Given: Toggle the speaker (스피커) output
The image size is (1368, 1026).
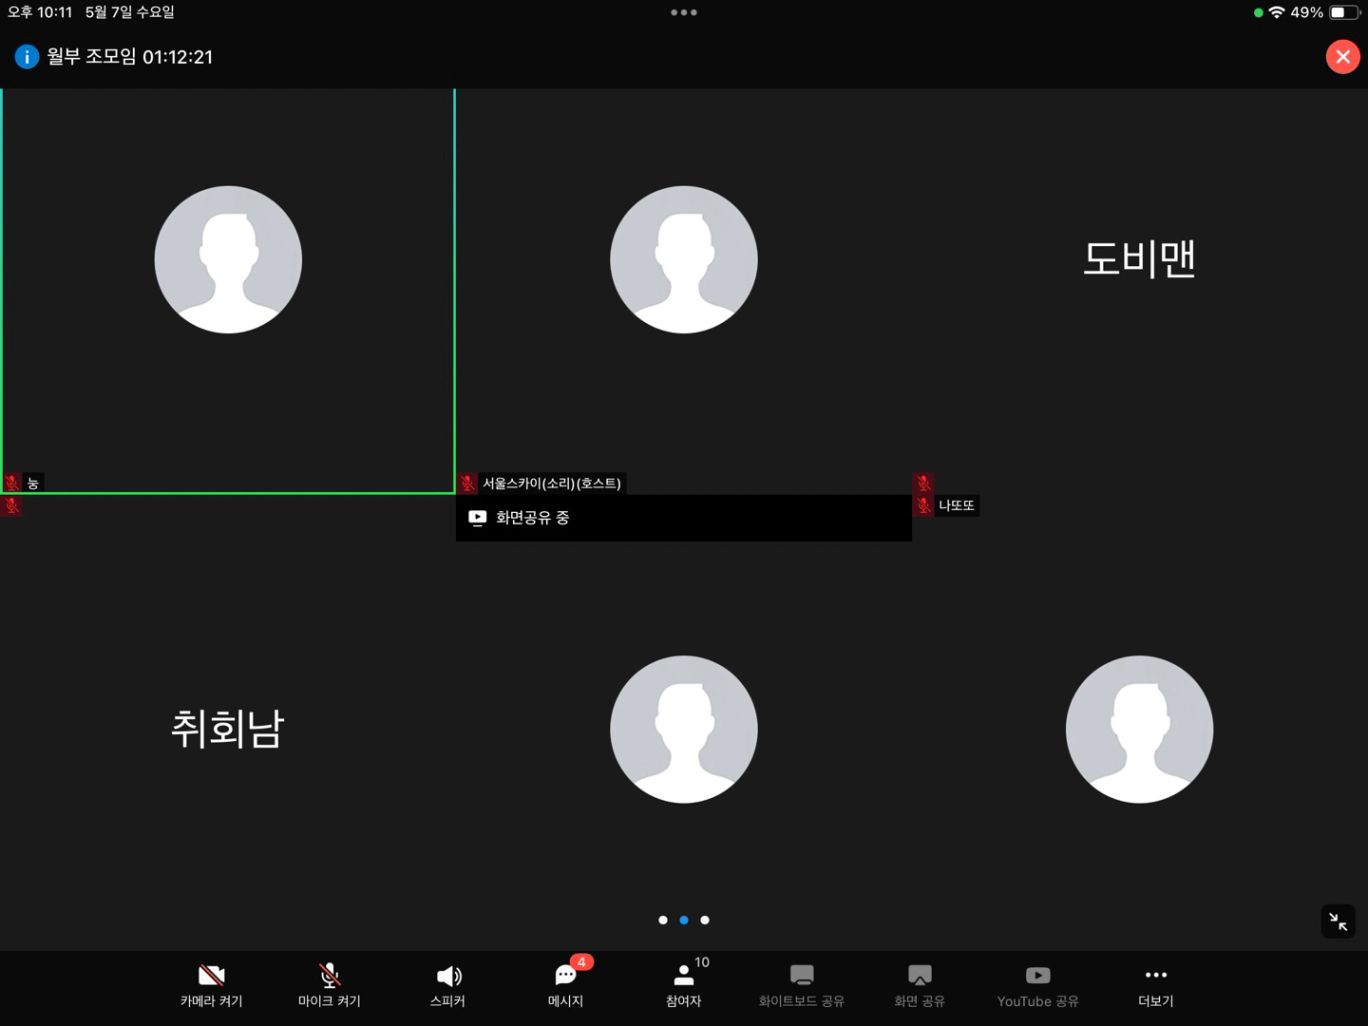Looking at the screenshot, I should coord(448,985).
